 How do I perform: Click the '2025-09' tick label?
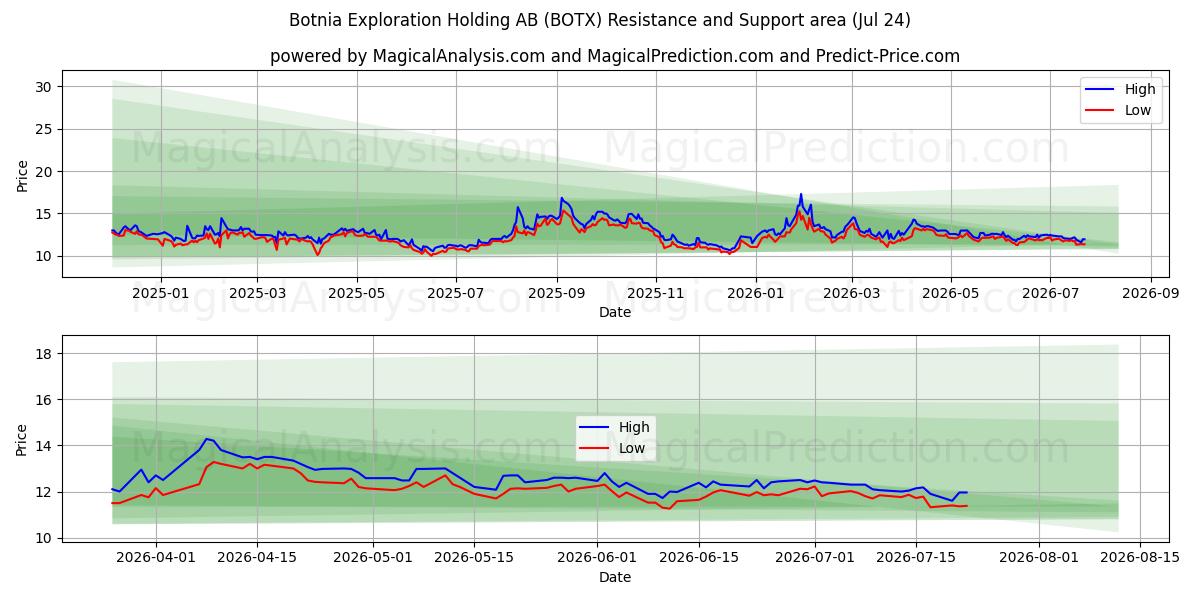[x=557, y=294]
